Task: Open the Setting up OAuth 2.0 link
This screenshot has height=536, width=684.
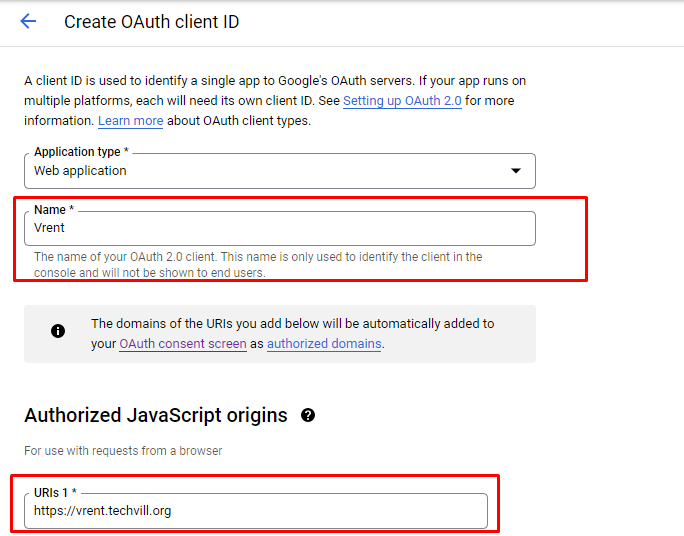Action: tap(402, 101)
